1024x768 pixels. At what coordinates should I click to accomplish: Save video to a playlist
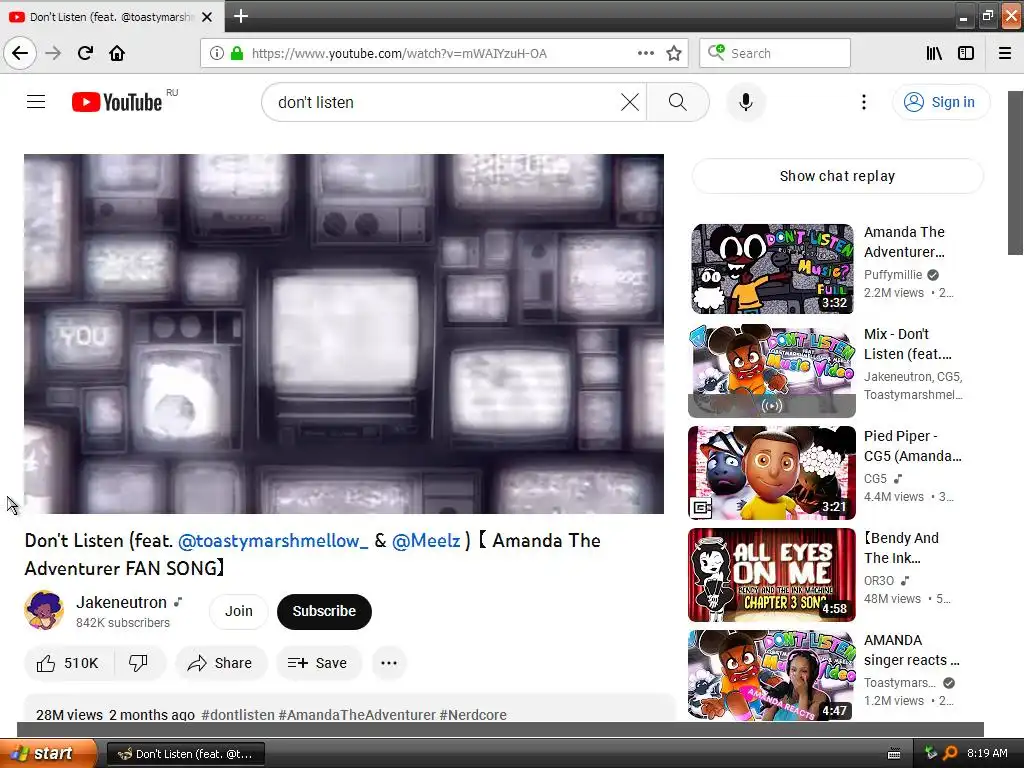click(x=318, y=663)
